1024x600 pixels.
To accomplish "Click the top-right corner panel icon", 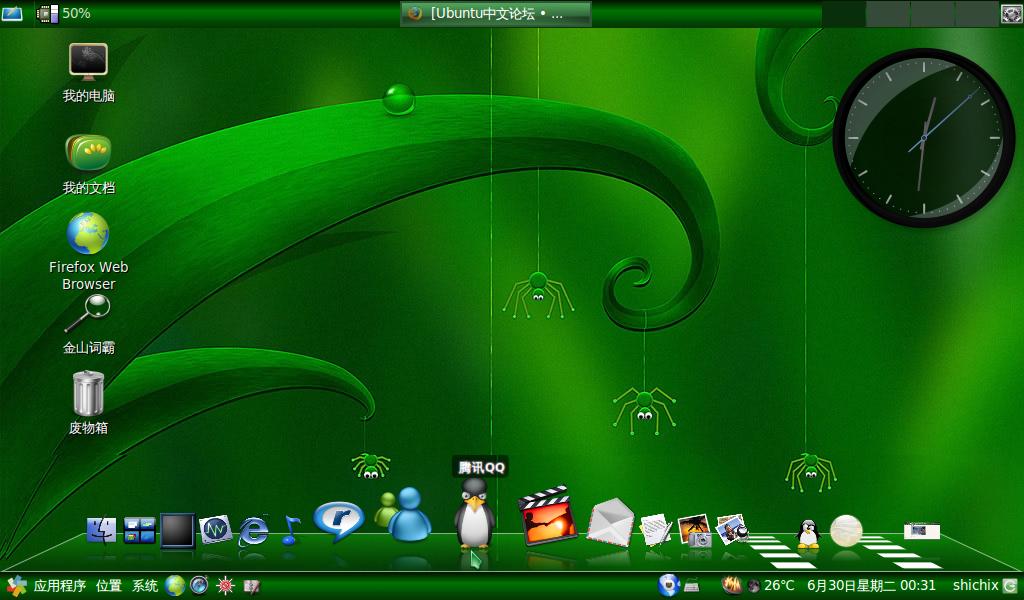I will point(1012,14).
